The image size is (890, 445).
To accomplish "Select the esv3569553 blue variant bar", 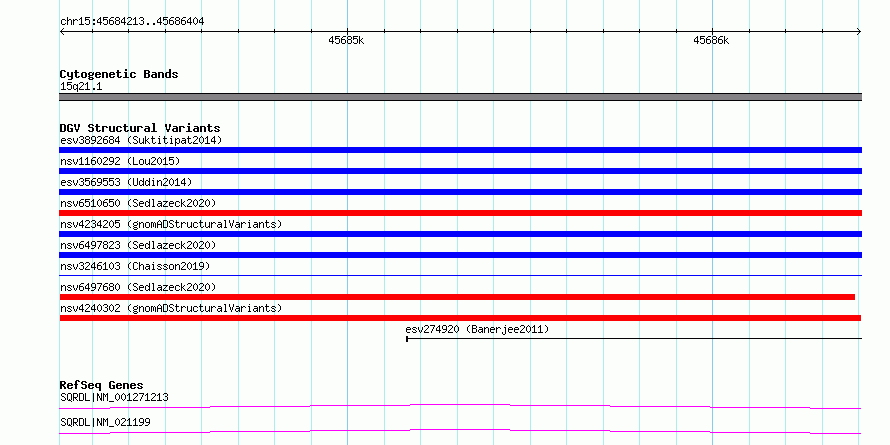I will 460,192.
